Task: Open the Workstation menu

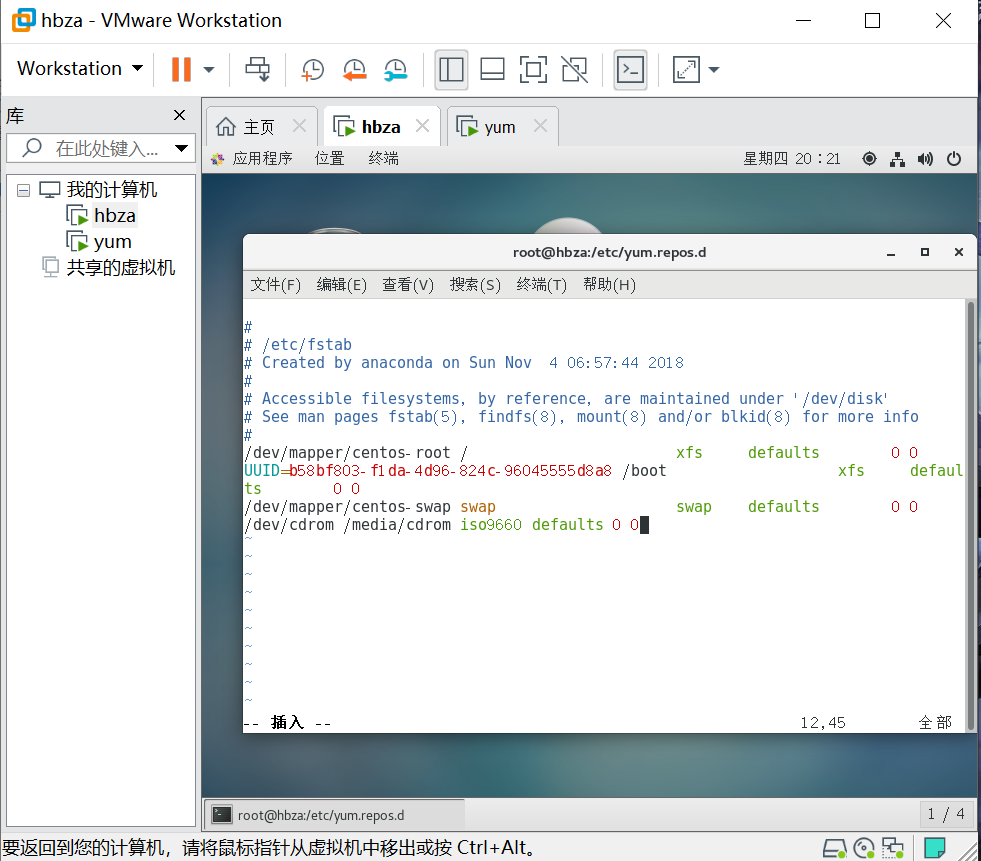Action: click(79, 68)
